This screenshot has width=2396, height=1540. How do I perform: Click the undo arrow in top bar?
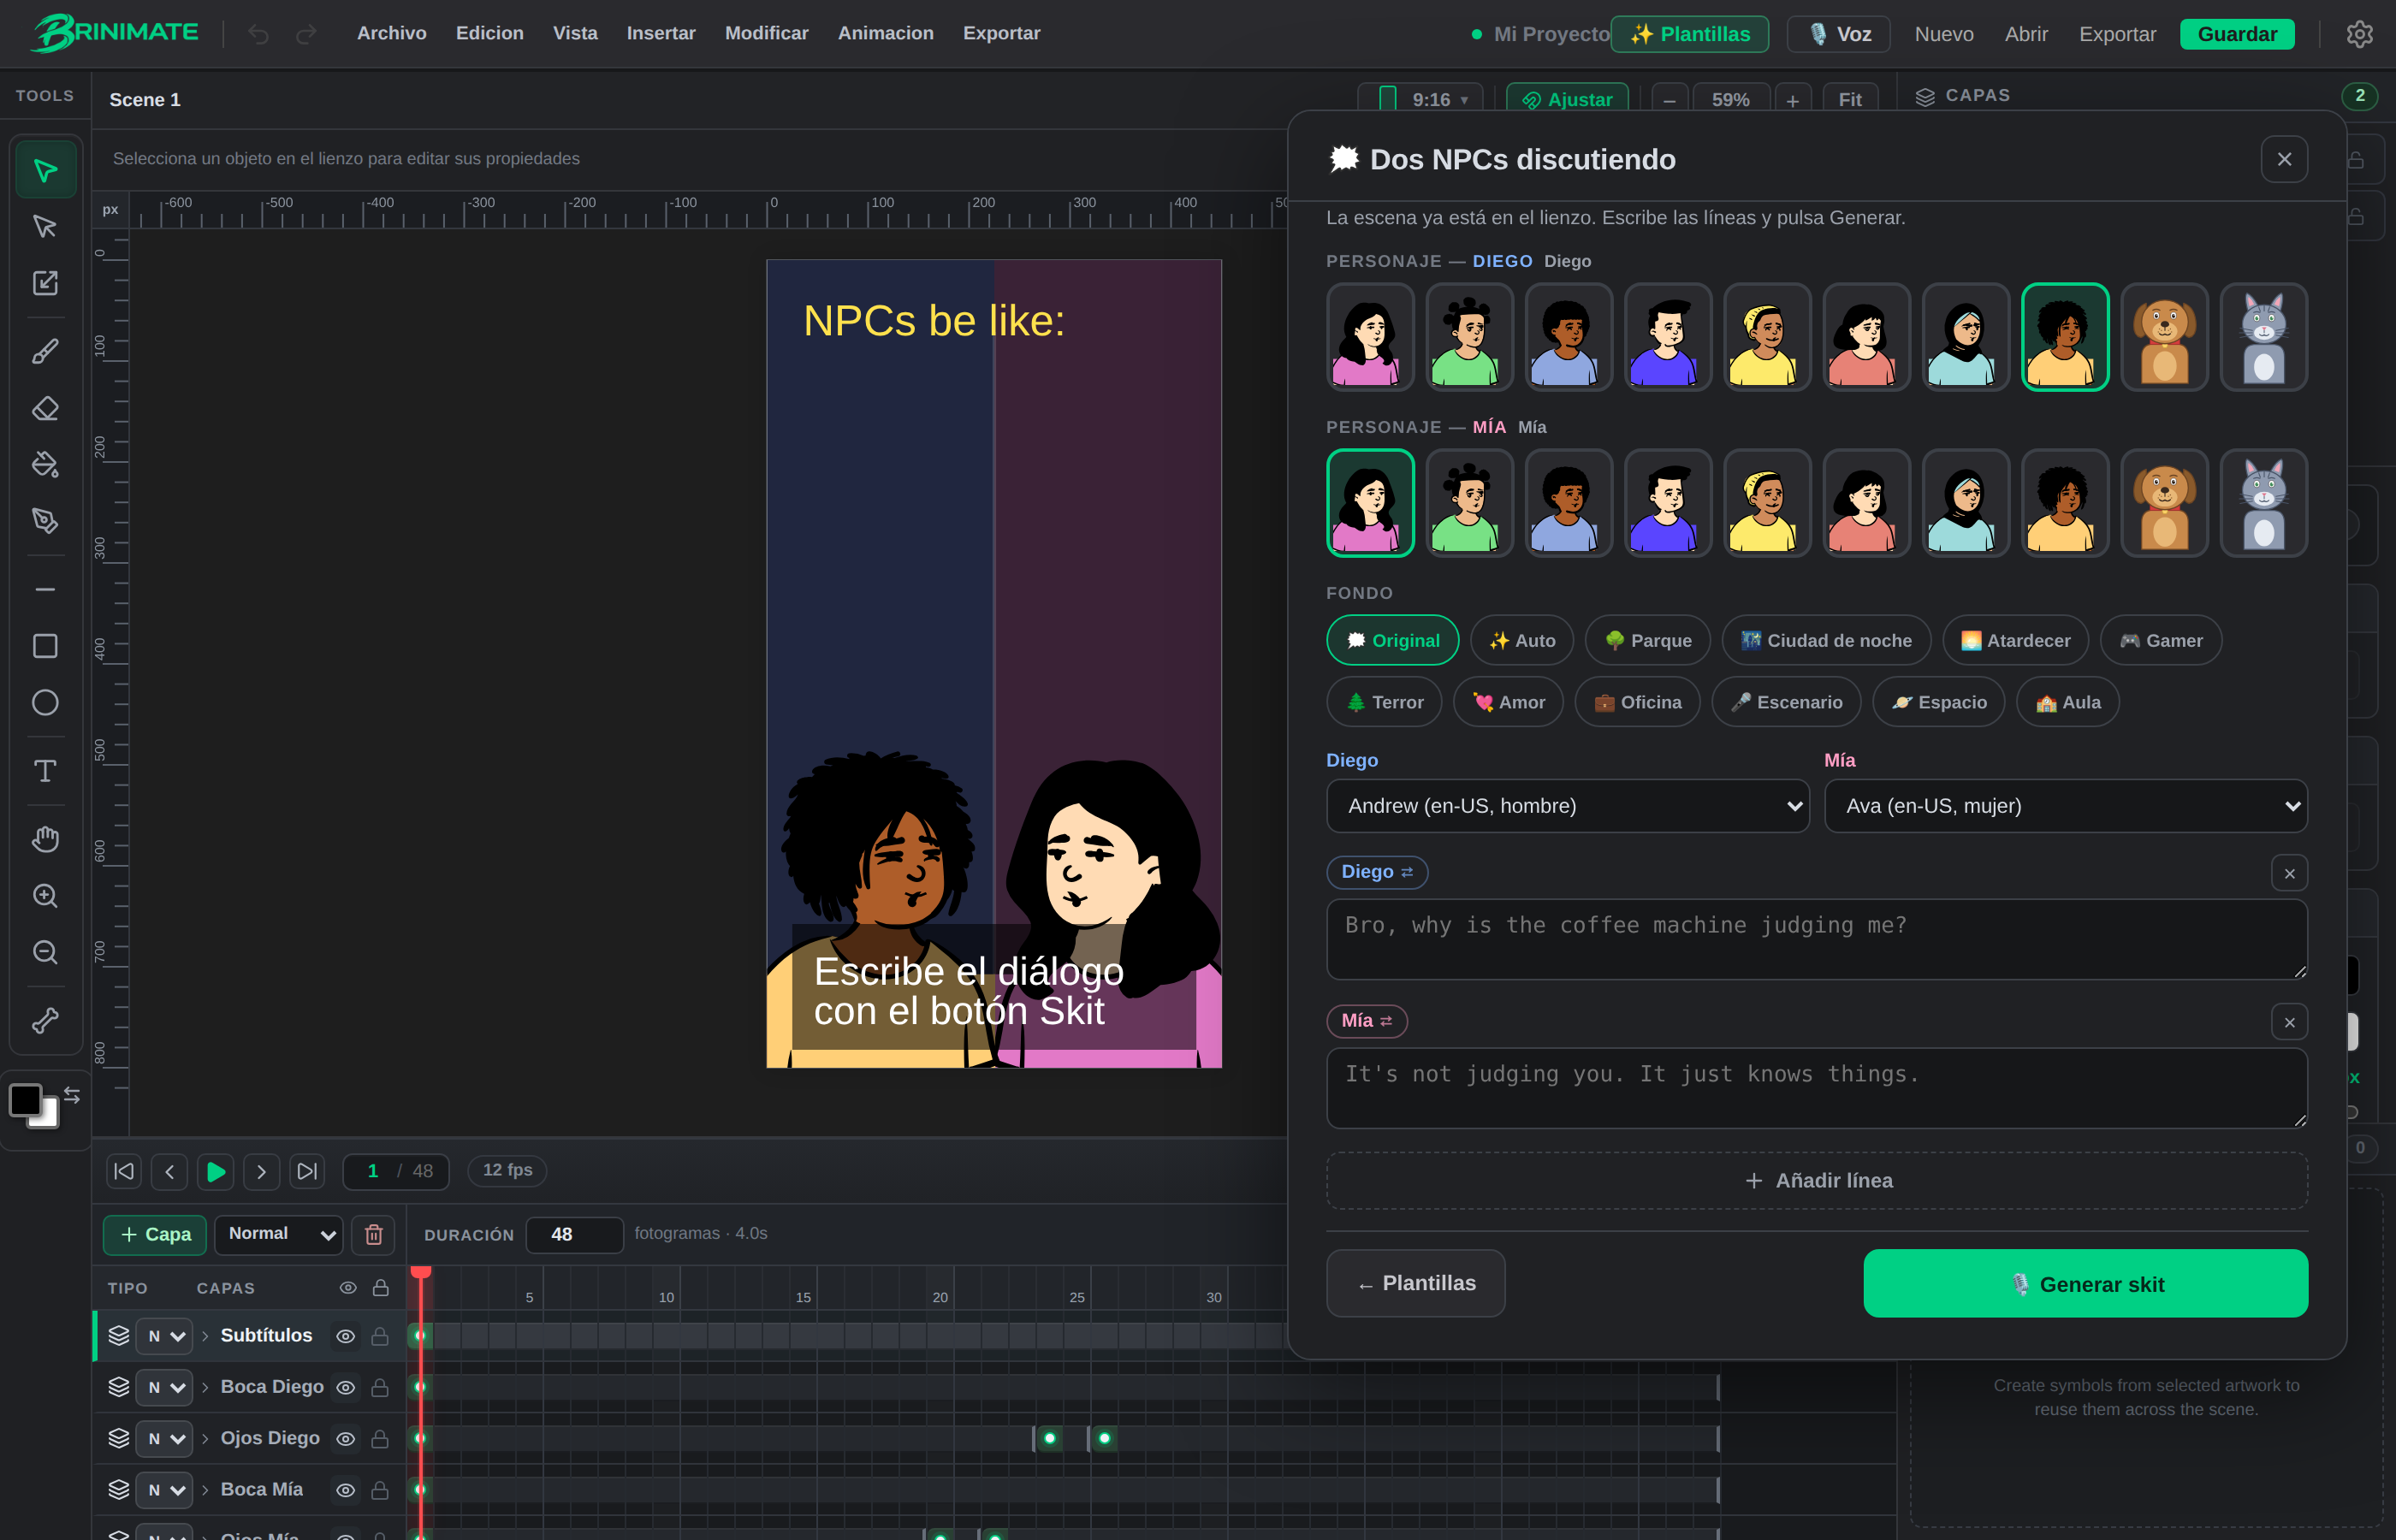259,34
